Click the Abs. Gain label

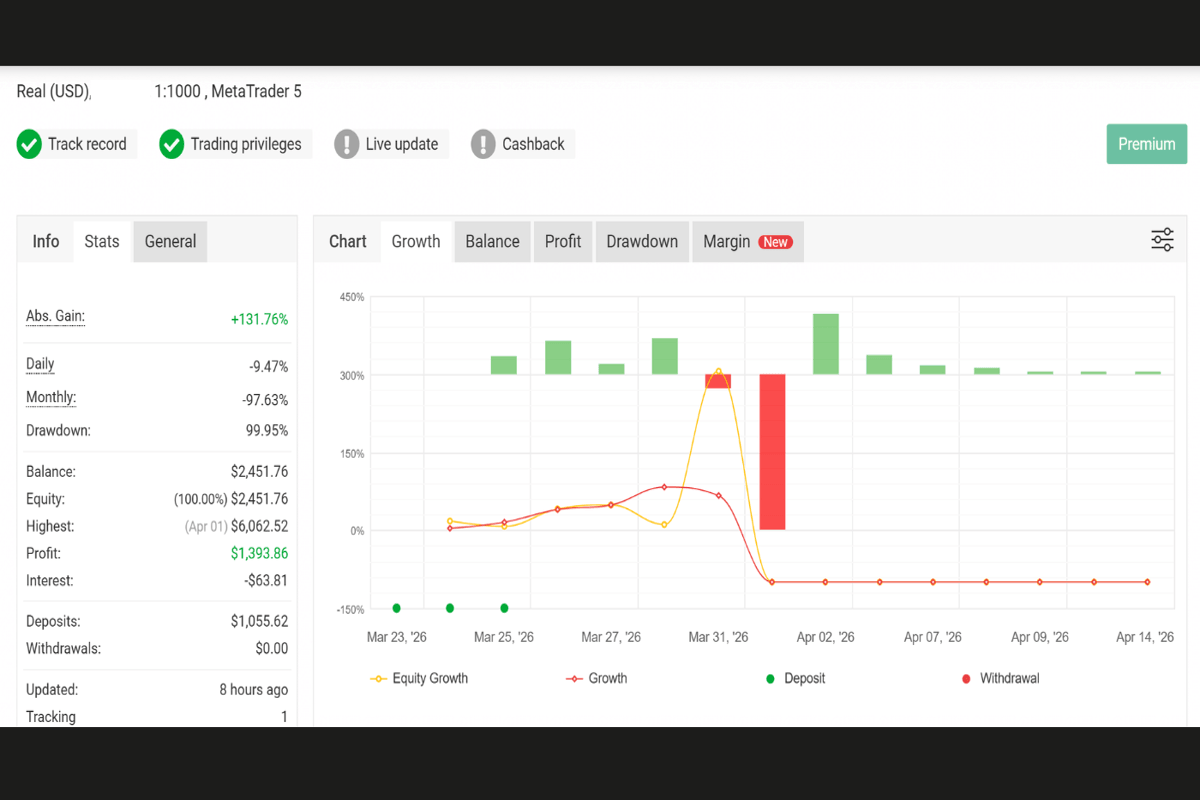click(x=56, y=316)
